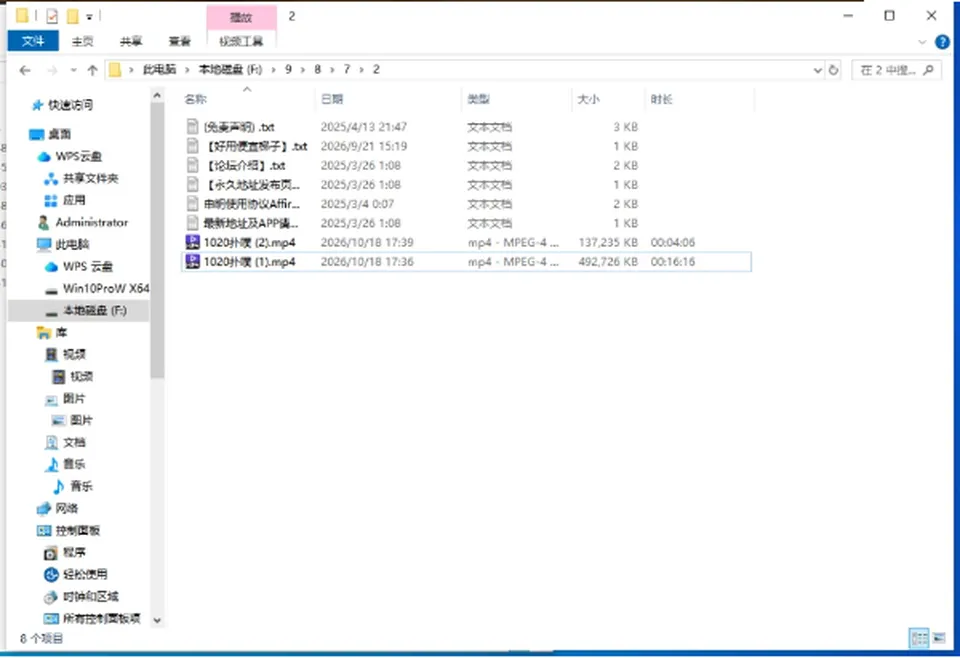Click the video icon of the (1).mp4 file
The width and height of the screenshot is (960, 658).
(x=193, y=262)
